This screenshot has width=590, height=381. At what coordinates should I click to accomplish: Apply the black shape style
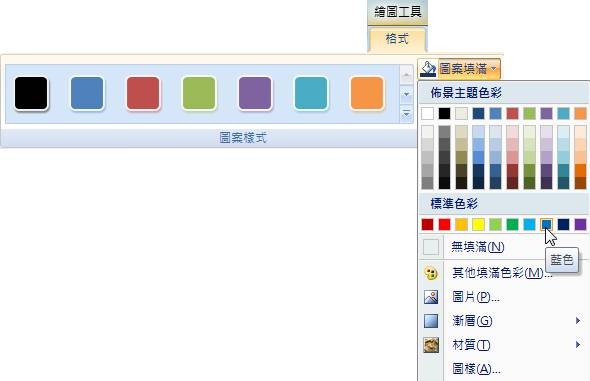(31, 93)
